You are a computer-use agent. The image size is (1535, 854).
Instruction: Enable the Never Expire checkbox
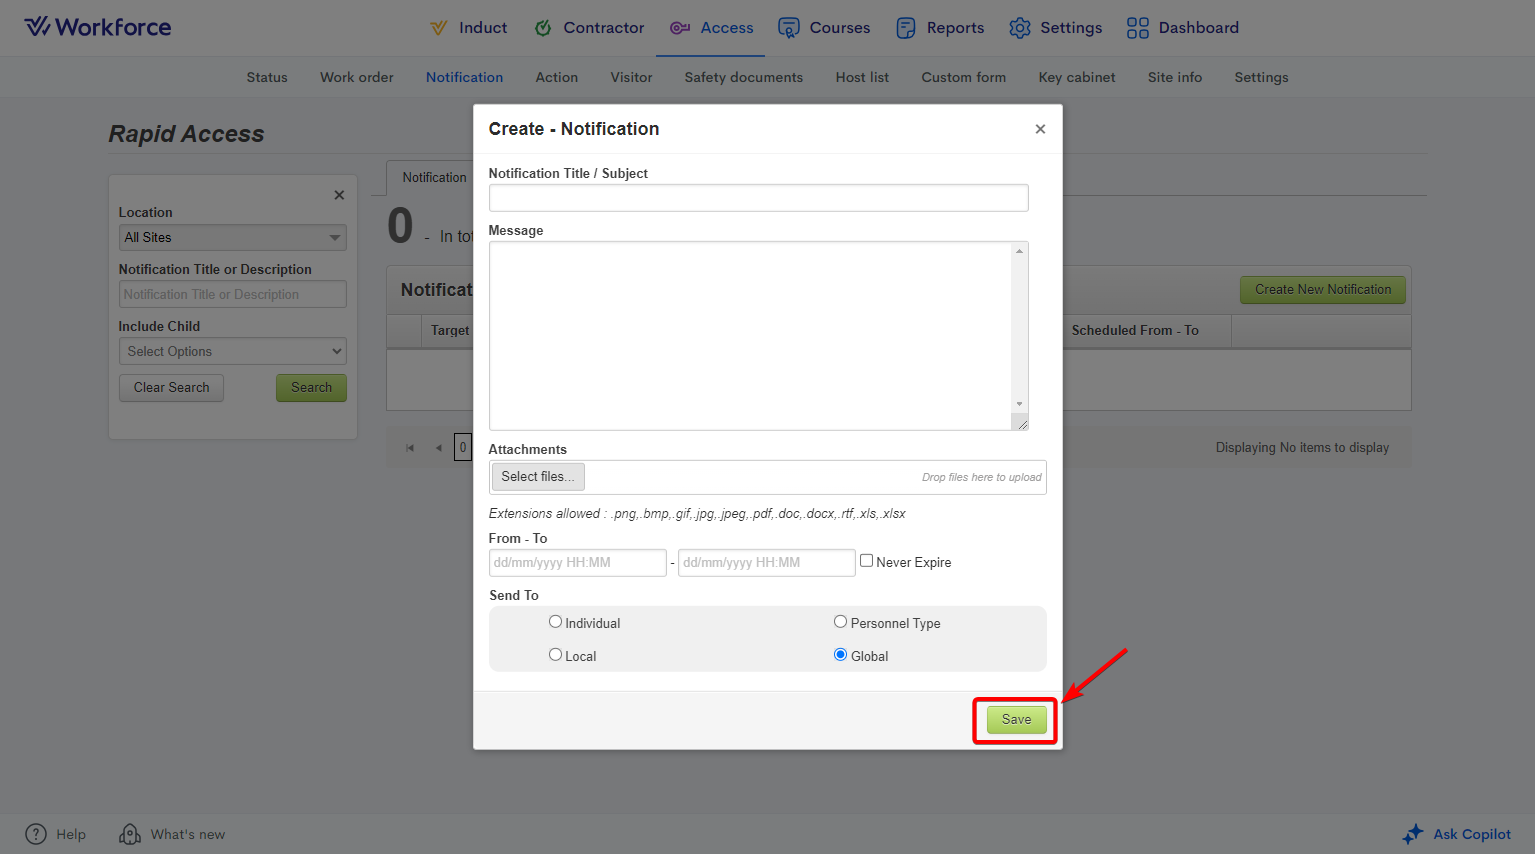[867, 561]
